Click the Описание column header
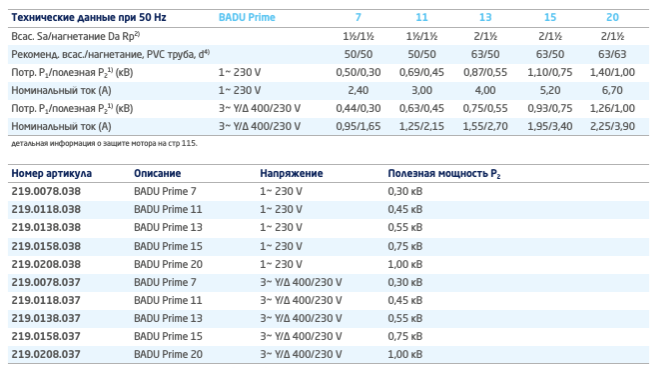 point(157,174)
